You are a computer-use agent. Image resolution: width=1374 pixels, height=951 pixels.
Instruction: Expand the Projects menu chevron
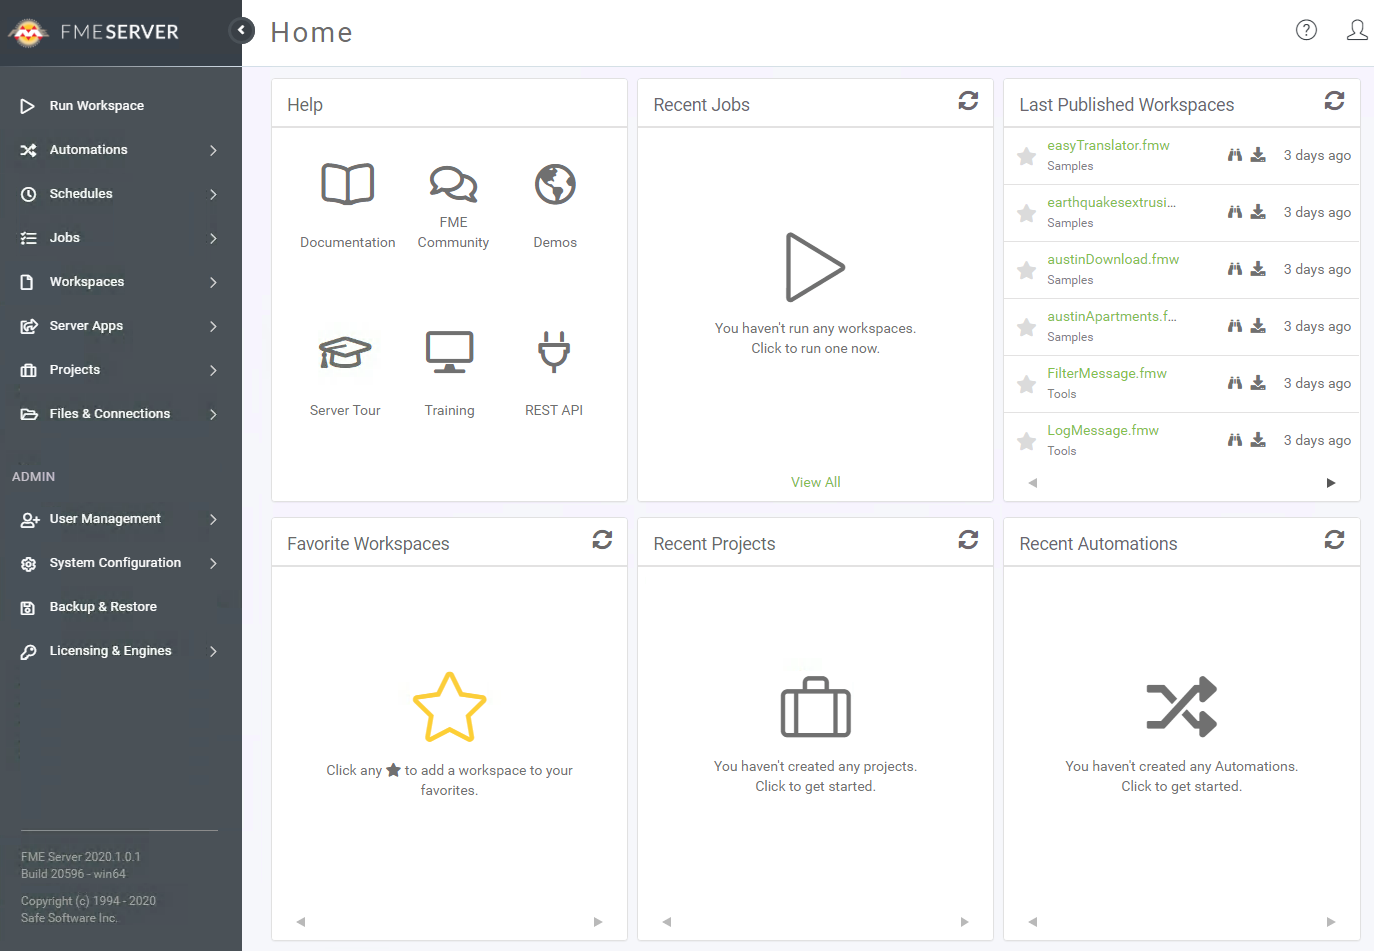(x=213, y=370)
